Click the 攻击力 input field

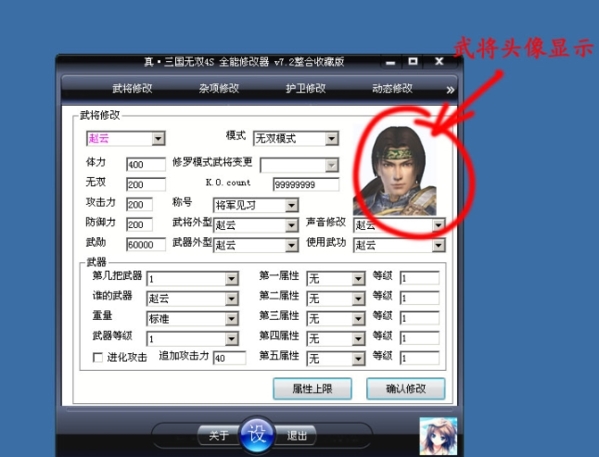[x=139, y=204]
